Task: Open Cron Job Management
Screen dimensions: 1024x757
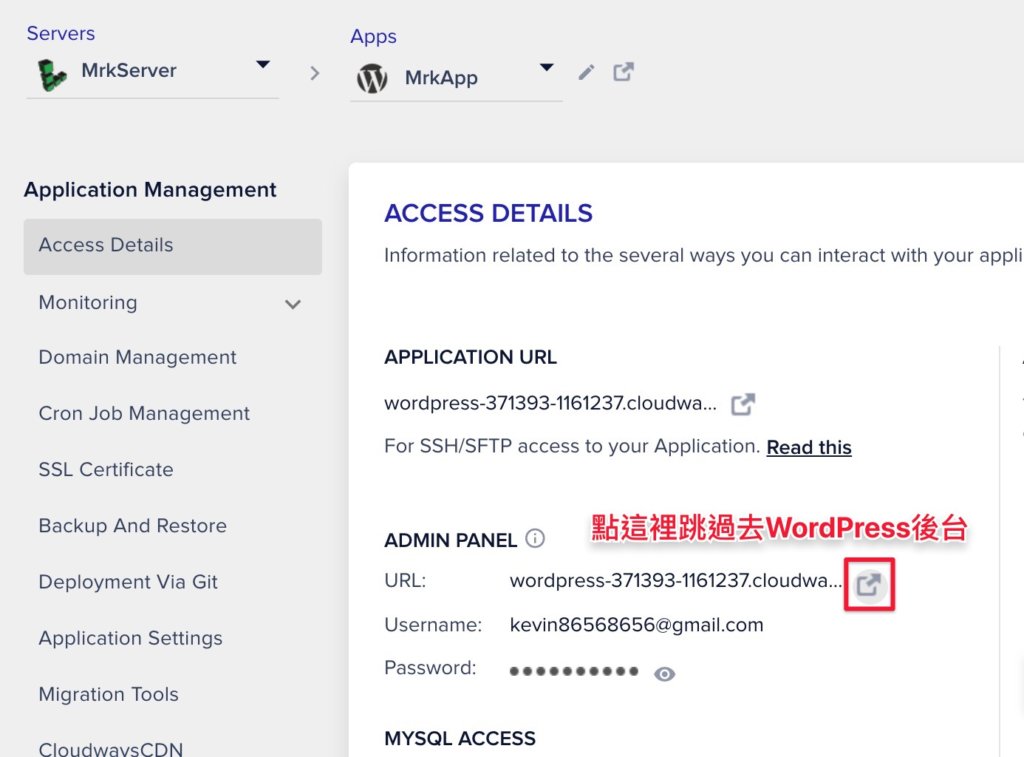Action: coord(144,413)
